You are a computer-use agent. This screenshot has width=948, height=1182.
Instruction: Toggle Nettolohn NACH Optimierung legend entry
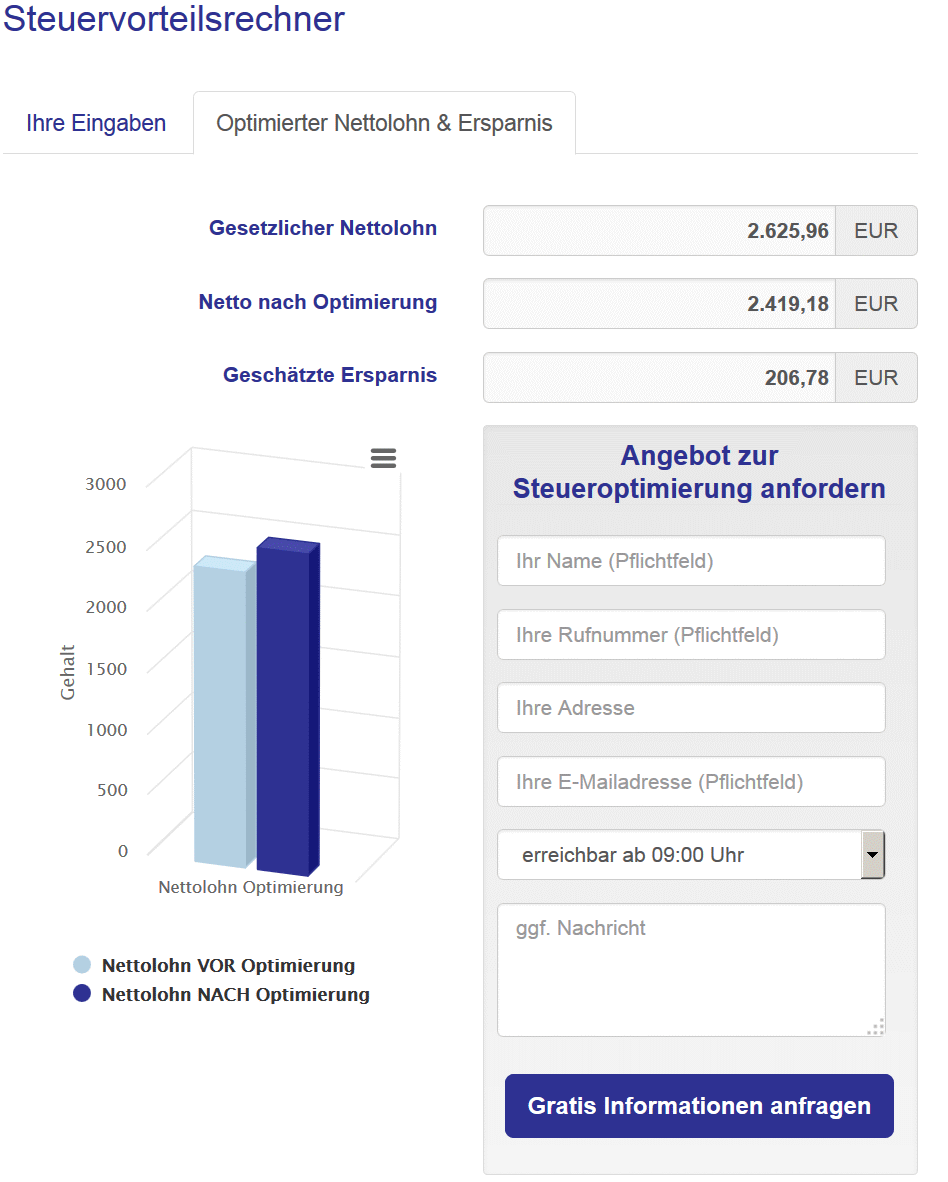(235, 995)
